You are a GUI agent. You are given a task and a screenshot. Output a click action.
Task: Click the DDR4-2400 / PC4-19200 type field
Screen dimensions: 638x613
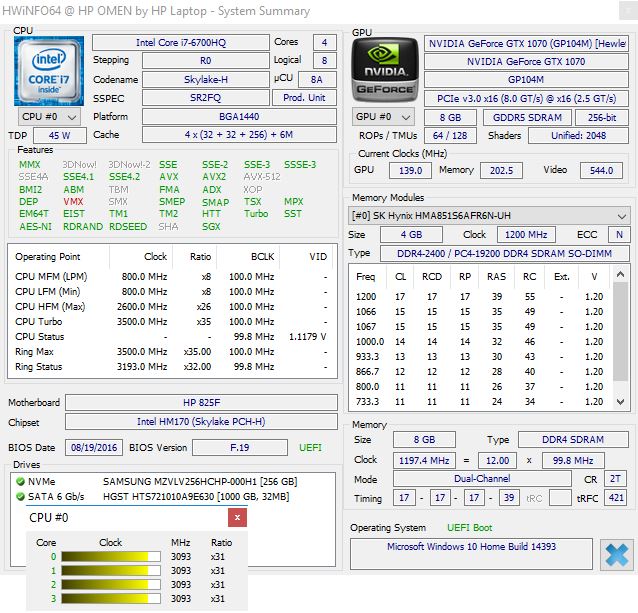505,253
